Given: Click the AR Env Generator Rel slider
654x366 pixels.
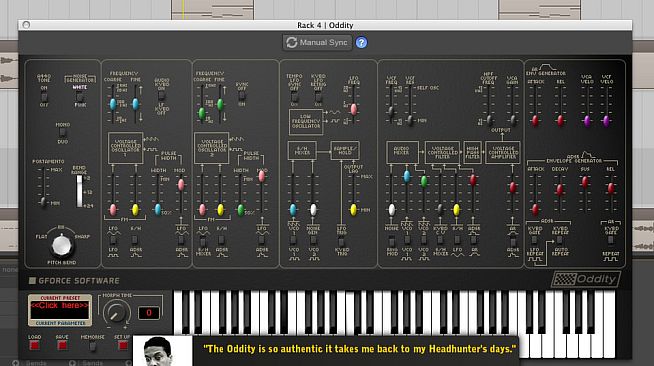Looking at the screenshot, I should 561,121.
